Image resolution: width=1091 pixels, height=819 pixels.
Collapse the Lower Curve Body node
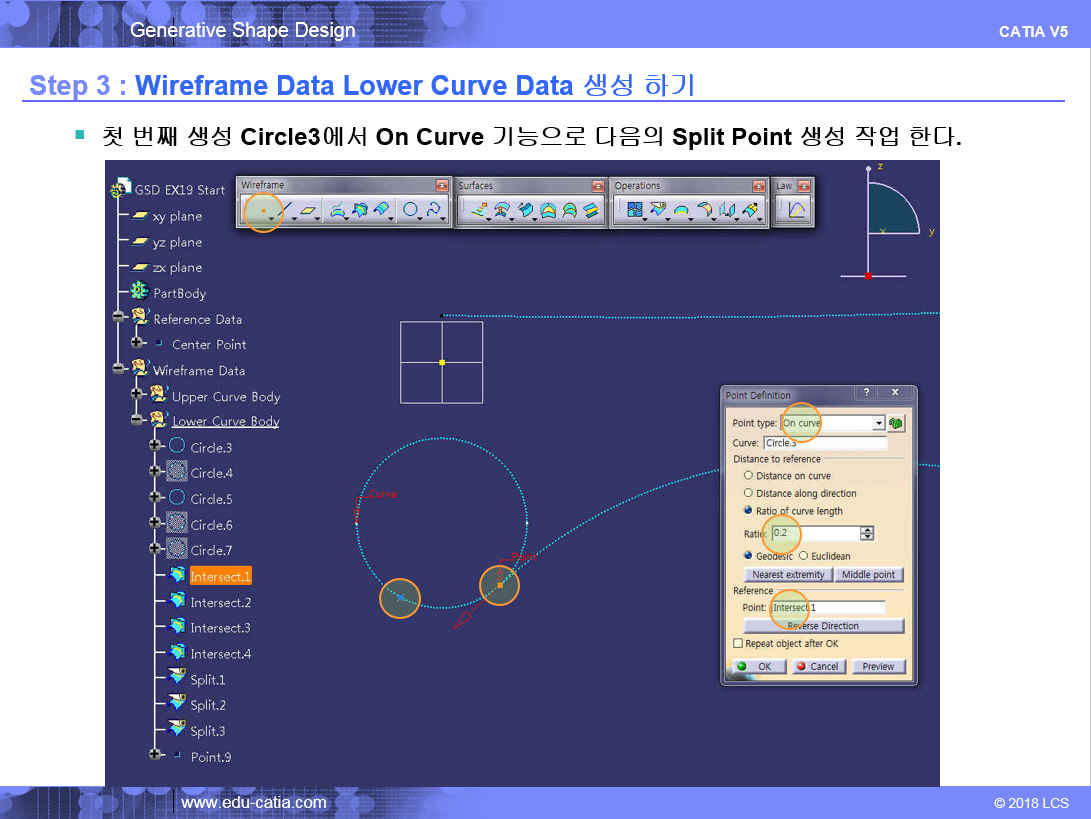[x=137, y=421]
